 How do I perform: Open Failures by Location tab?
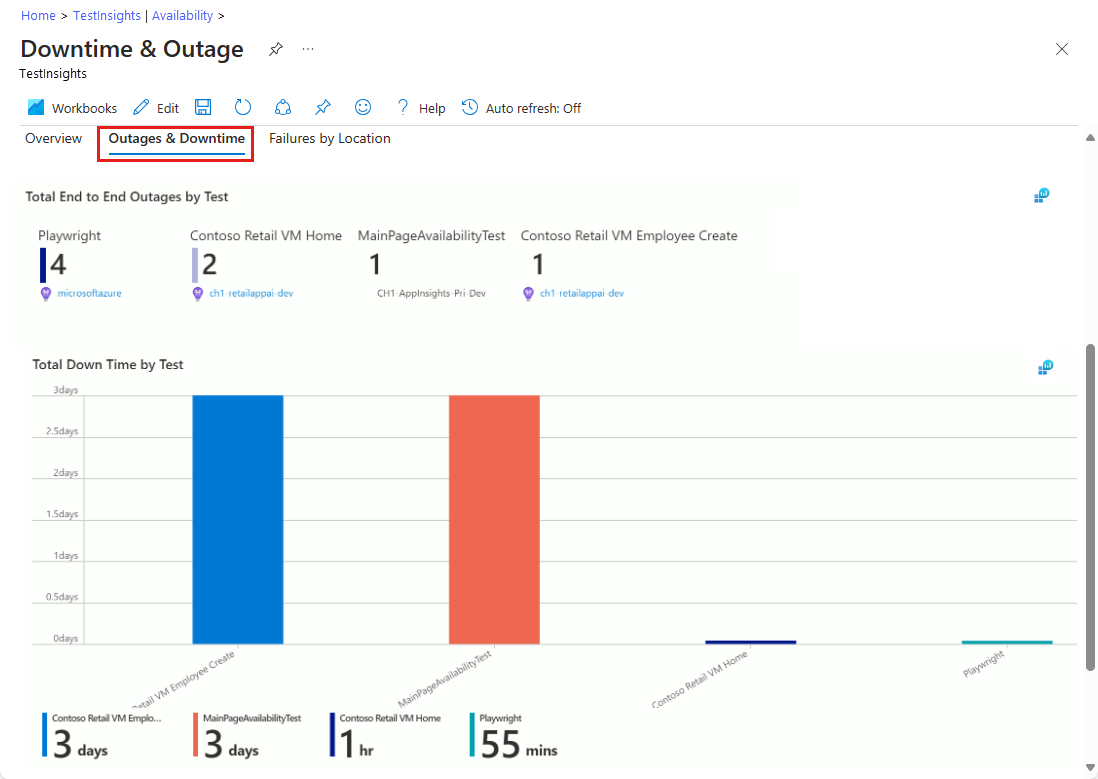click(330, 139)
